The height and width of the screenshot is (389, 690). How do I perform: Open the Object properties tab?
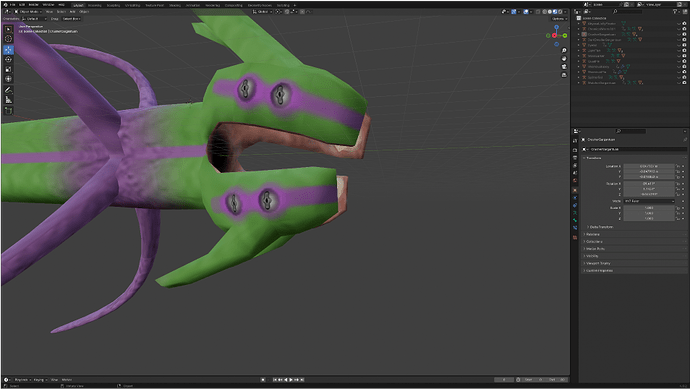[x=575, y=191]
